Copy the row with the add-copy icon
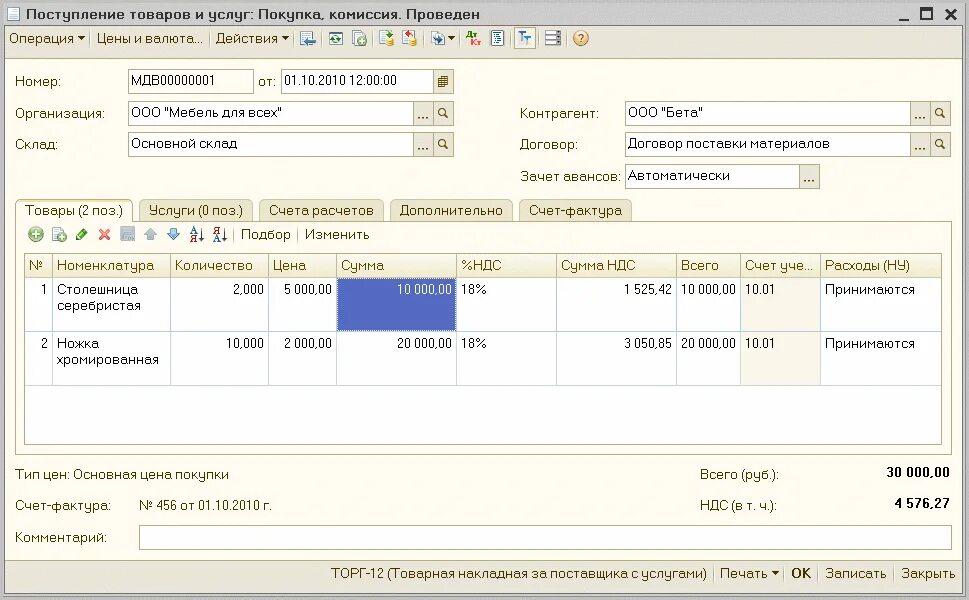The width and height of the screenshot is (969, 600). click(59, 234)
